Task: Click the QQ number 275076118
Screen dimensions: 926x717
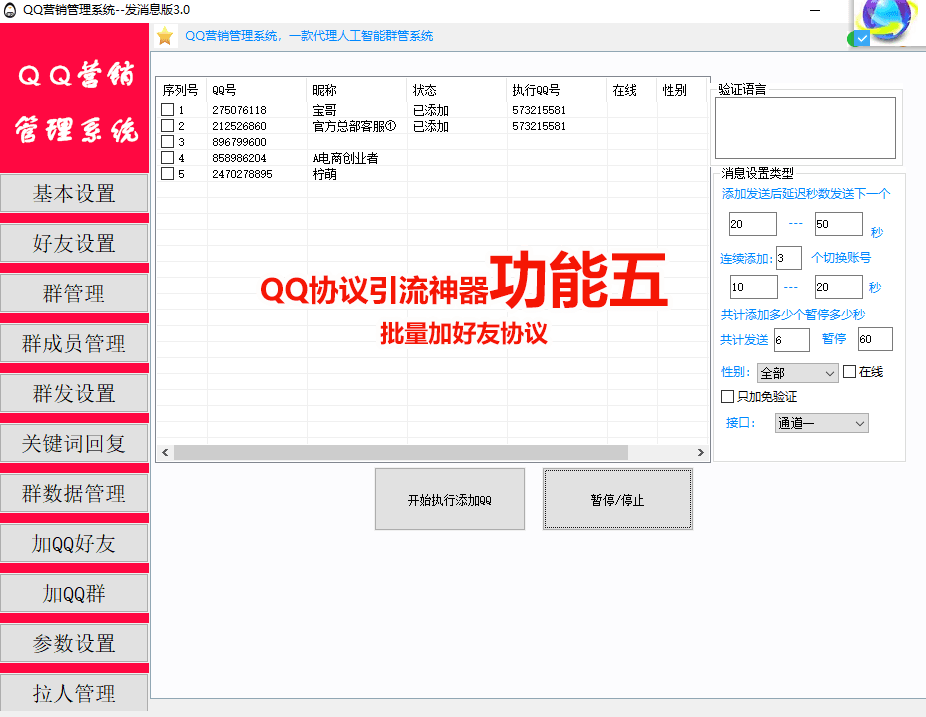Action: click(x=239, y=110)
